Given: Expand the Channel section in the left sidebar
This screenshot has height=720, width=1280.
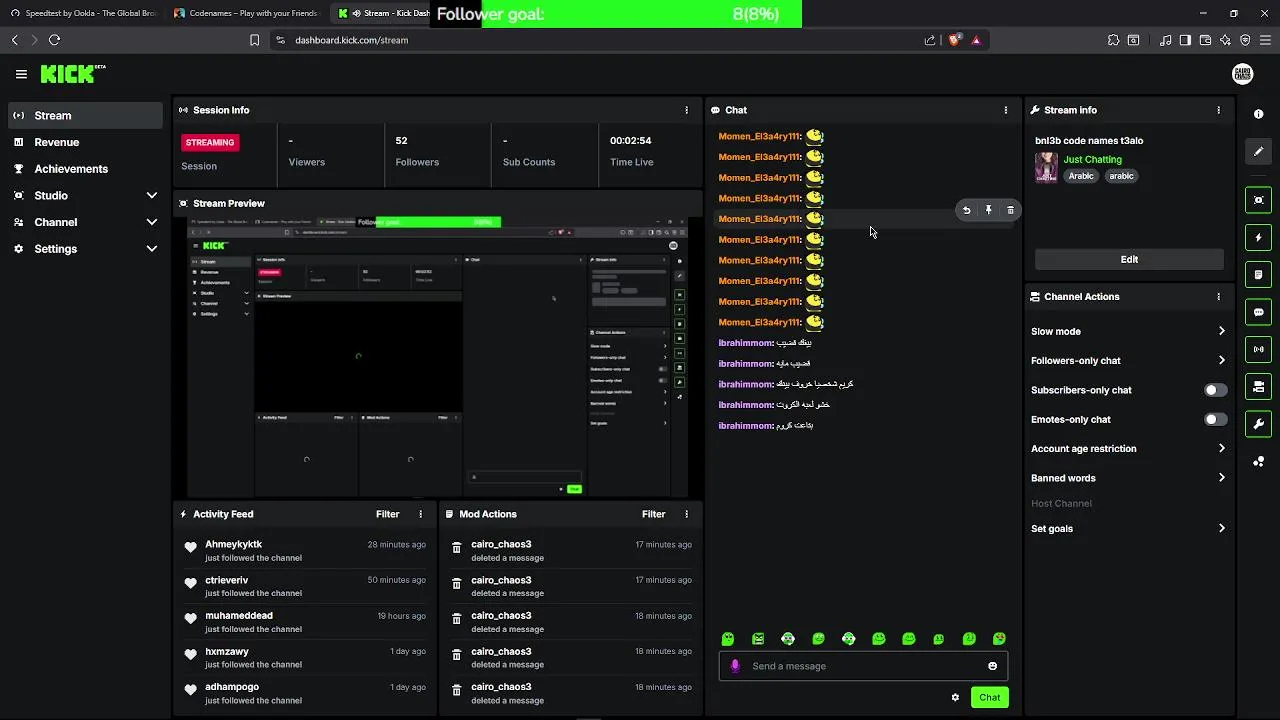Looking at the screenshot, I should (152, 222).
